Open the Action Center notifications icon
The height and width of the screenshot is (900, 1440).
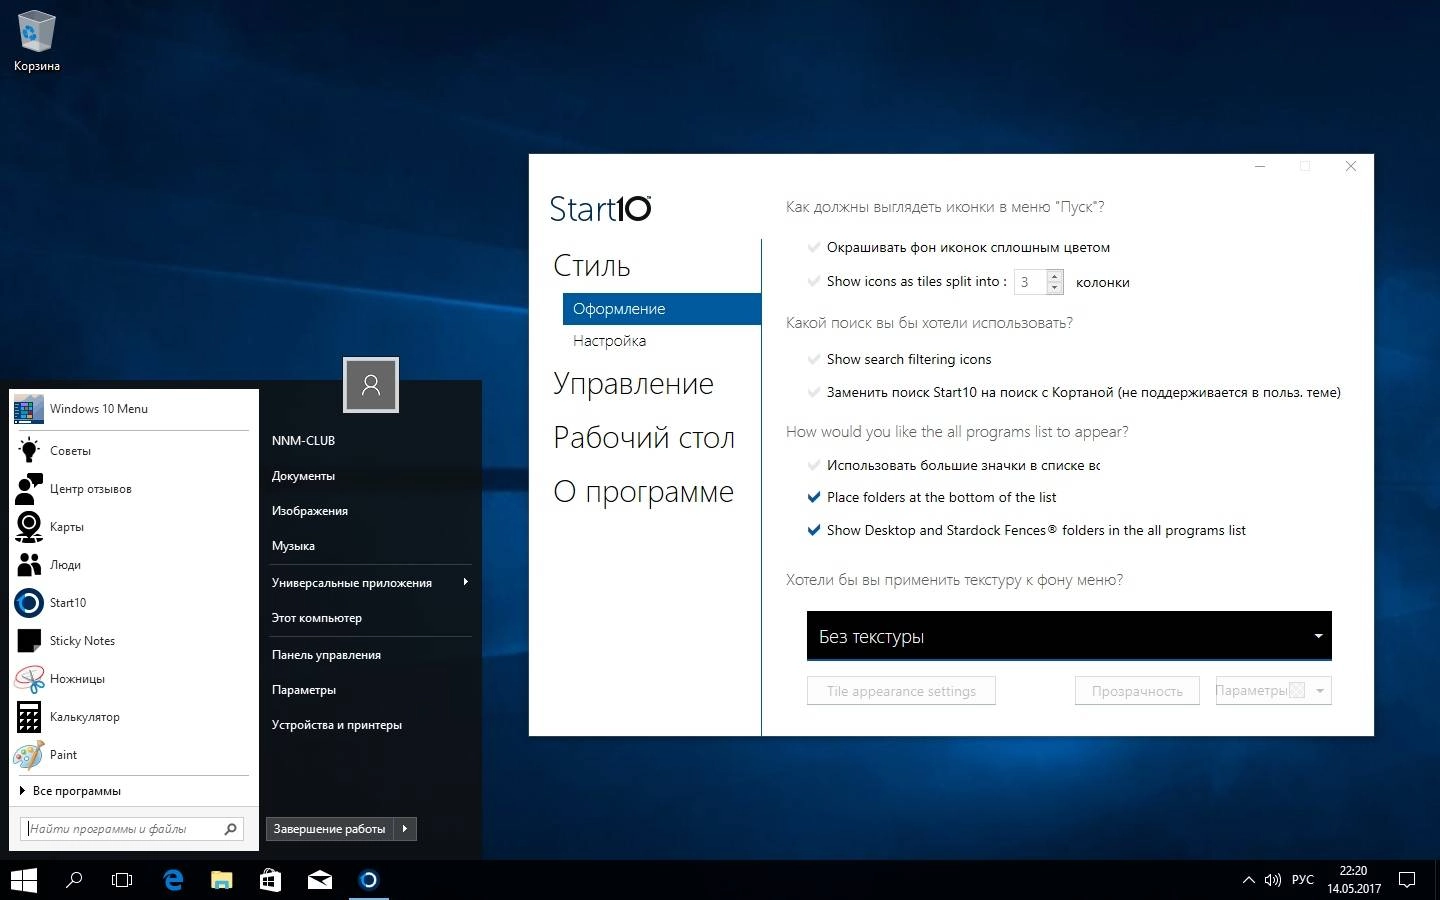pyautogui.click(x=1407, y=880)
